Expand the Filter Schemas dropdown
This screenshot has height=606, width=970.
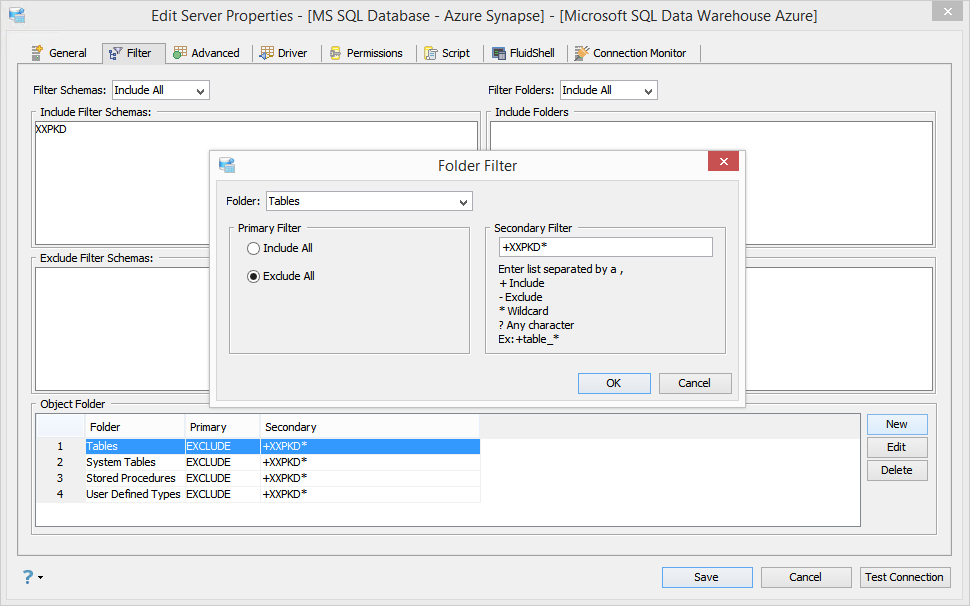161,90
